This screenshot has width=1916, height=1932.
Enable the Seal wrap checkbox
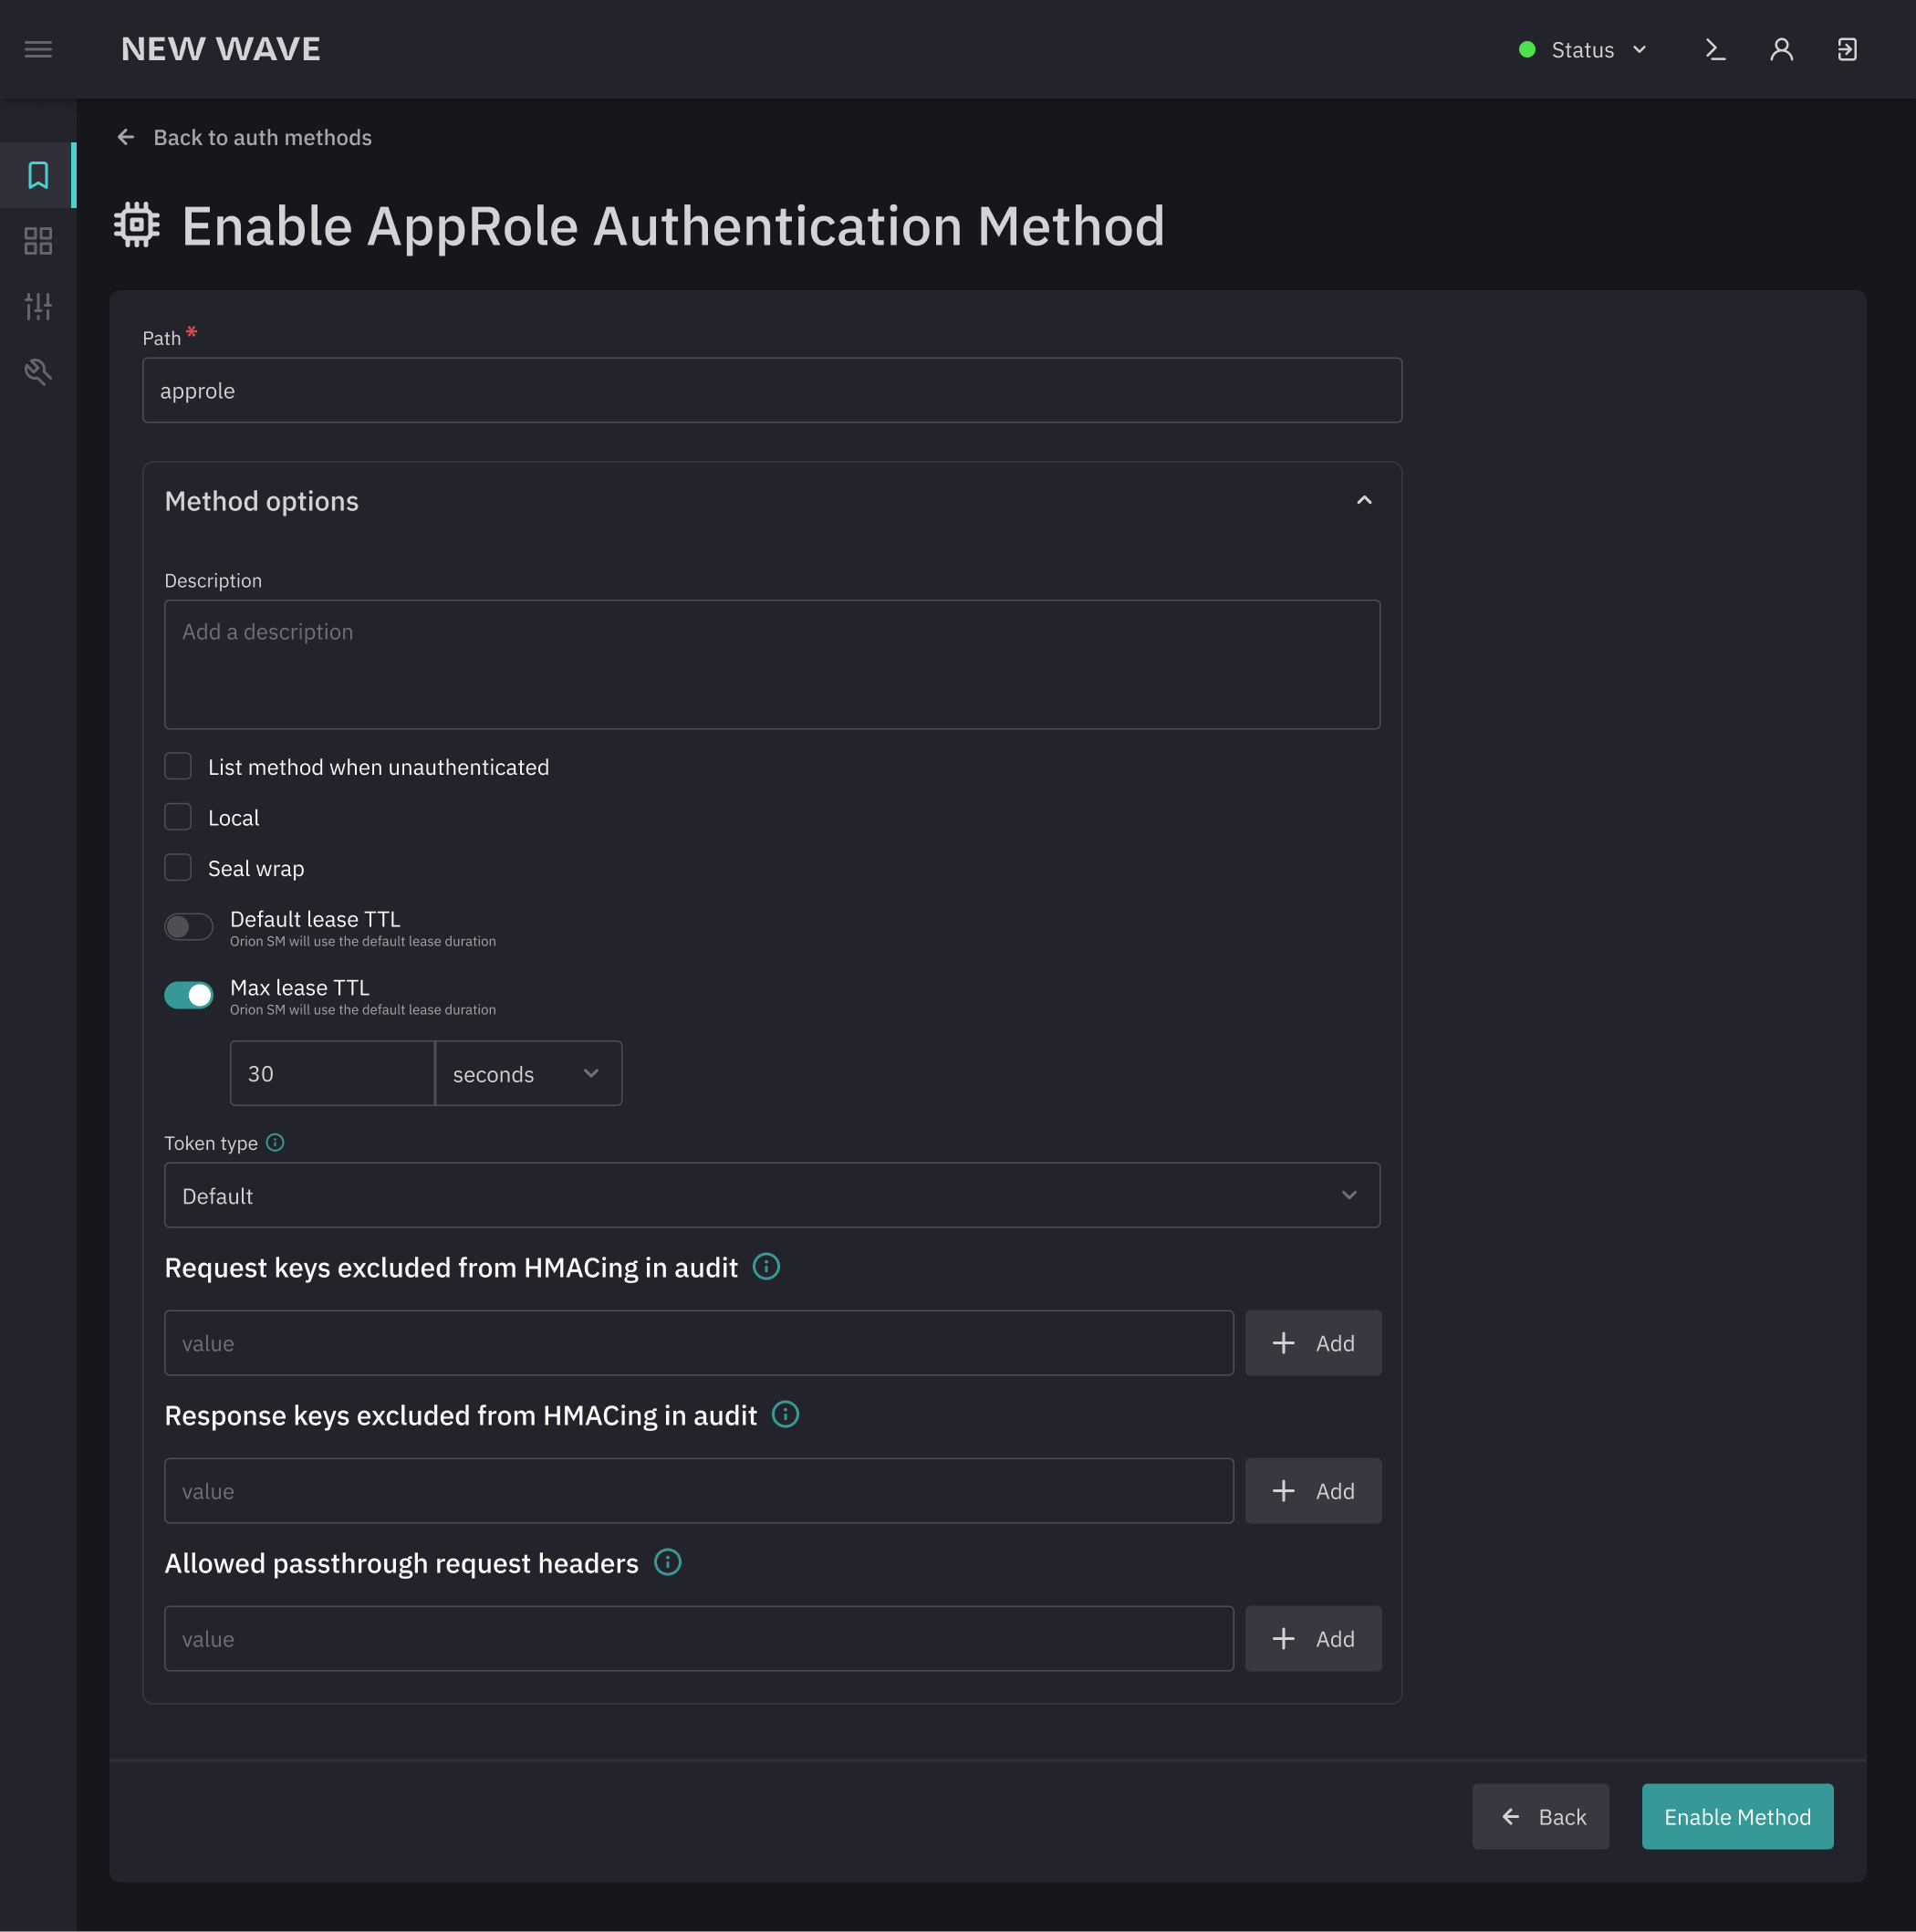[x=178, y=867]
